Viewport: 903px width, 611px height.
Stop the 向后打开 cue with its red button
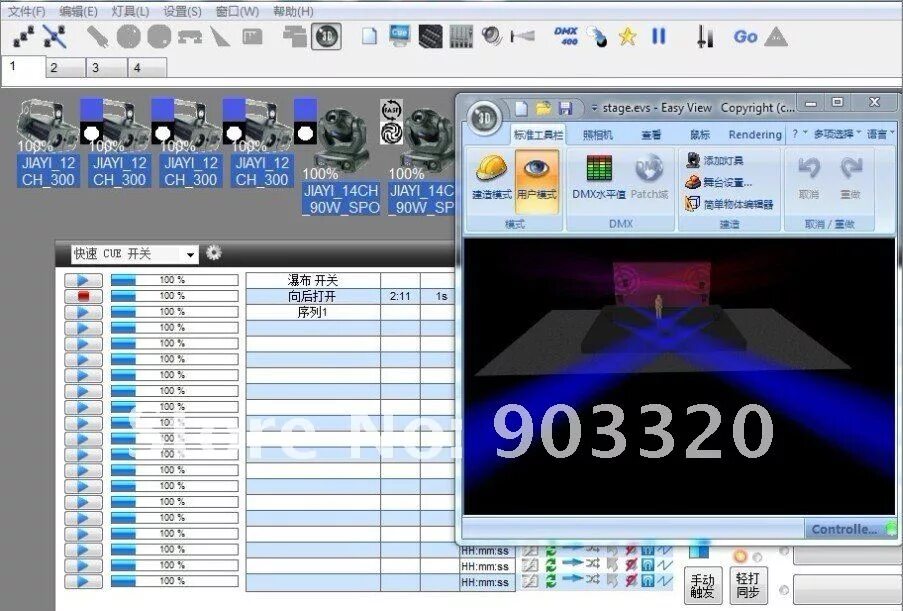coord(84,296)
